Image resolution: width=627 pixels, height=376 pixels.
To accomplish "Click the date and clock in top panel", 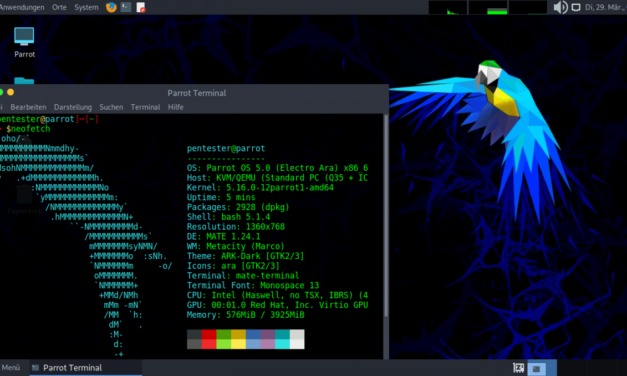I will (605, 7).
